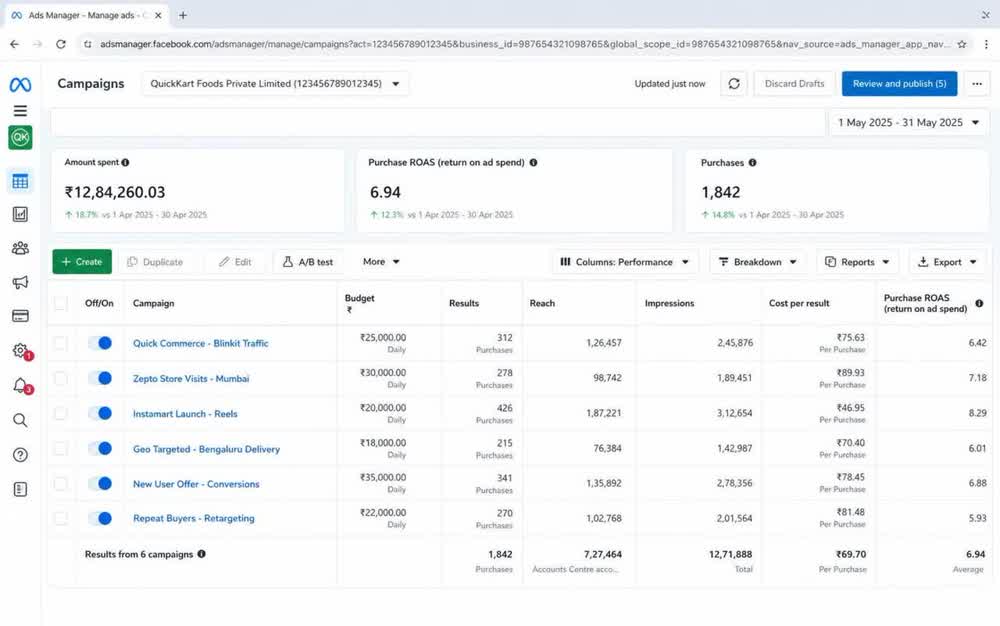This screenshot has width=1000, height=626.
Task: Open Geo Targeted - Bengaluru Delivery campaign link
Action: tap(206, 449)
